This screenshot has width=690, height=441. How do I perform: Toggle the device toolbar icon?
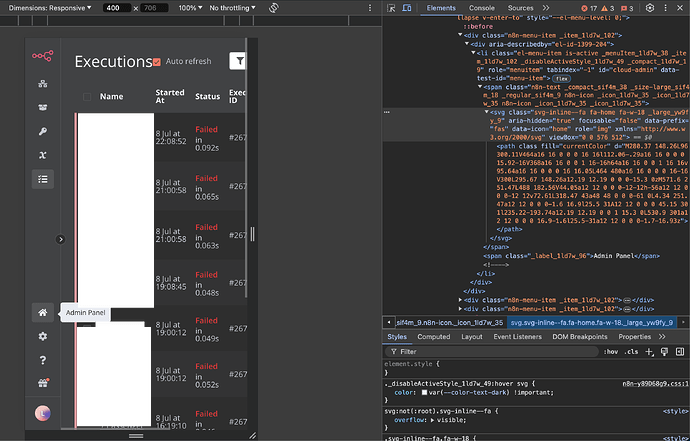407,8
